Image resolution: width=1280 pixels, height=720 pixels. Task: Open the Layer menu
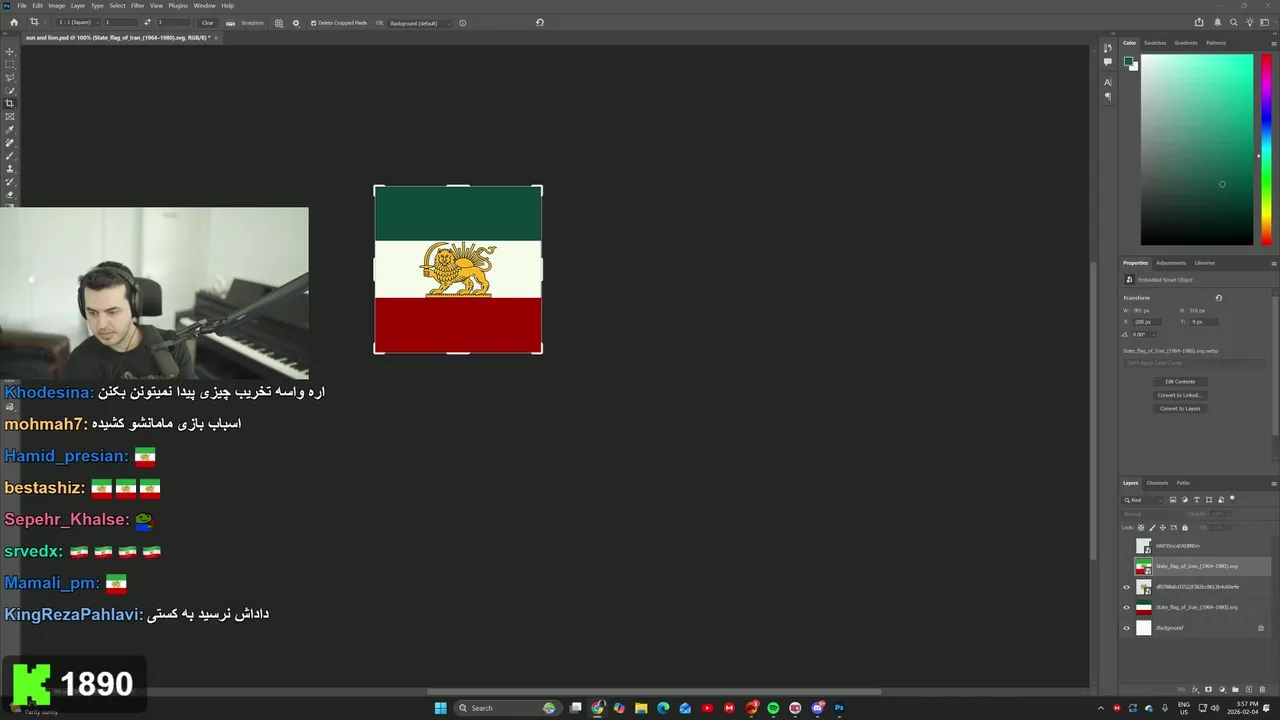coord(78,5)
